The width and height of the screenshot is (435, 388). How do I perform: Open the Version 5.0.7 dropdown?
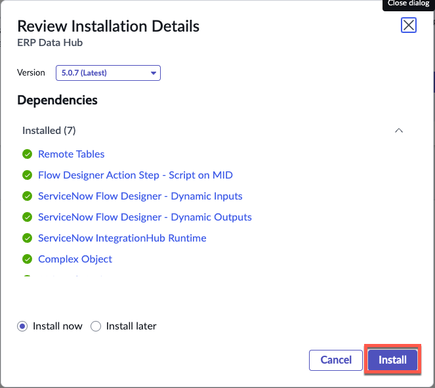coord(108,73)
